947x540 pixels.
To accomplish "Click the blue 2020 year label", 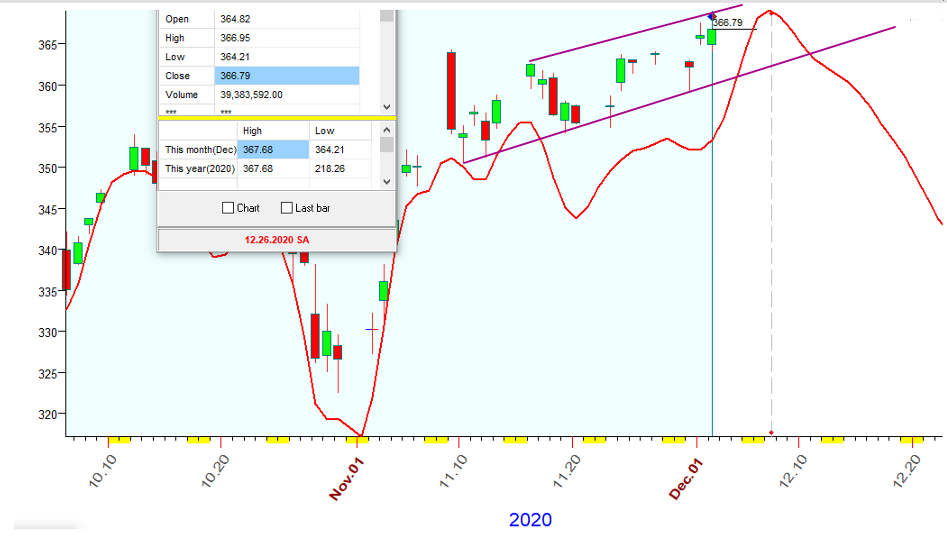I will [x=530, y=520].
